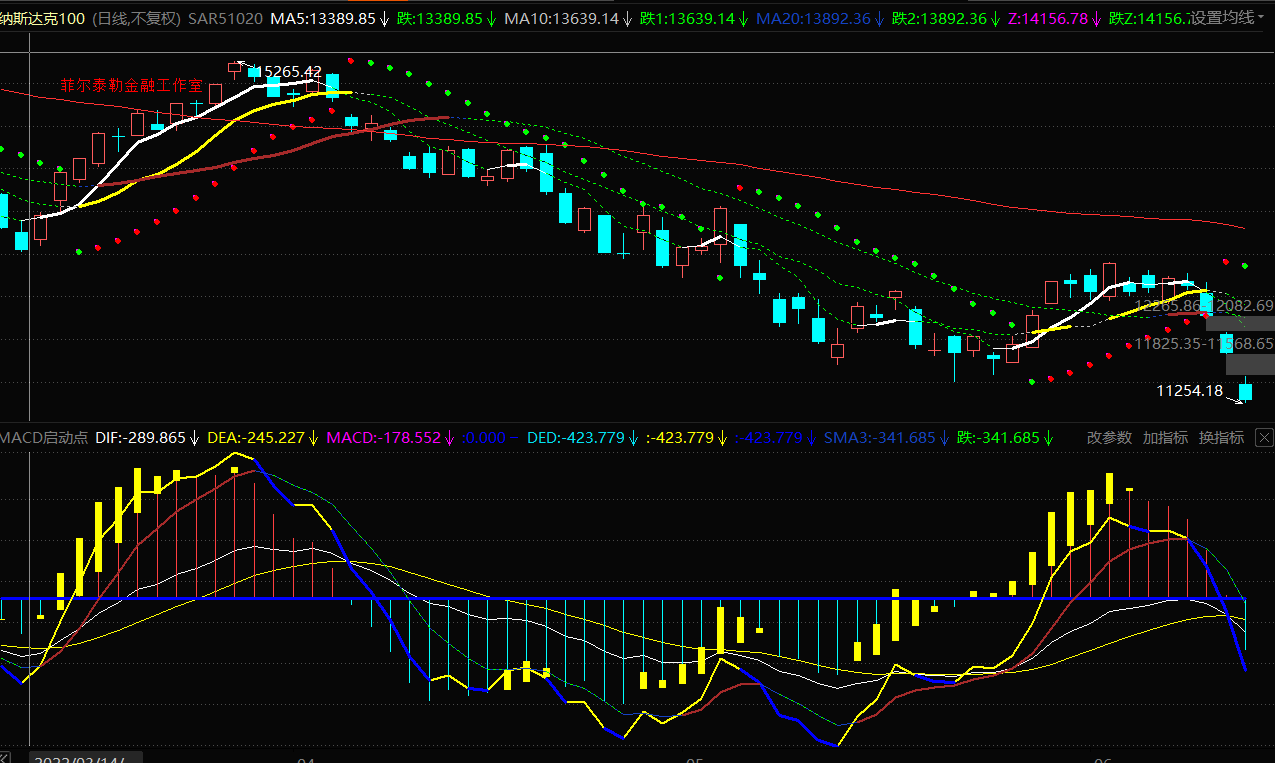Click the 加指标 button

point(1165,438)
